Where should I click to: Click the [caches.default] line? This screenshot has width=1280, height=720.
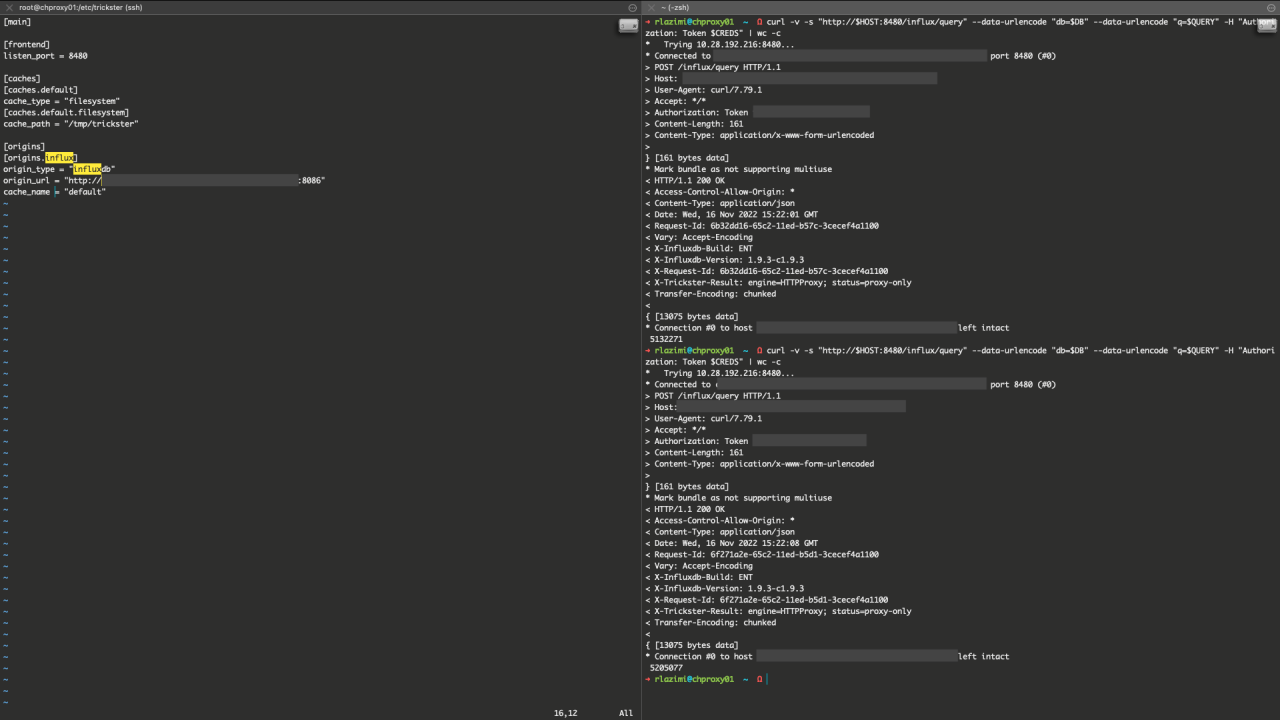point(40,90)
